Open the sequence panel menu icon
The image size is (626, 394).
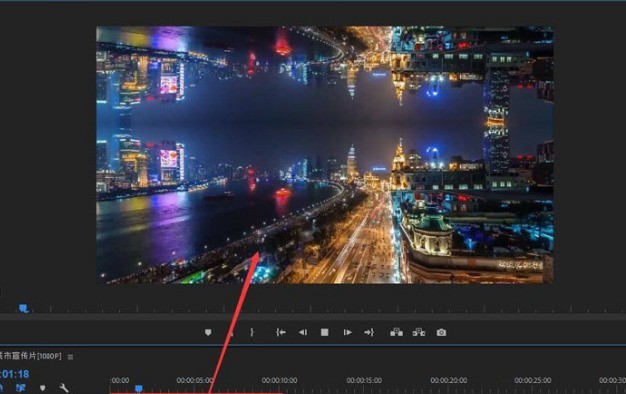pos(70,357)
